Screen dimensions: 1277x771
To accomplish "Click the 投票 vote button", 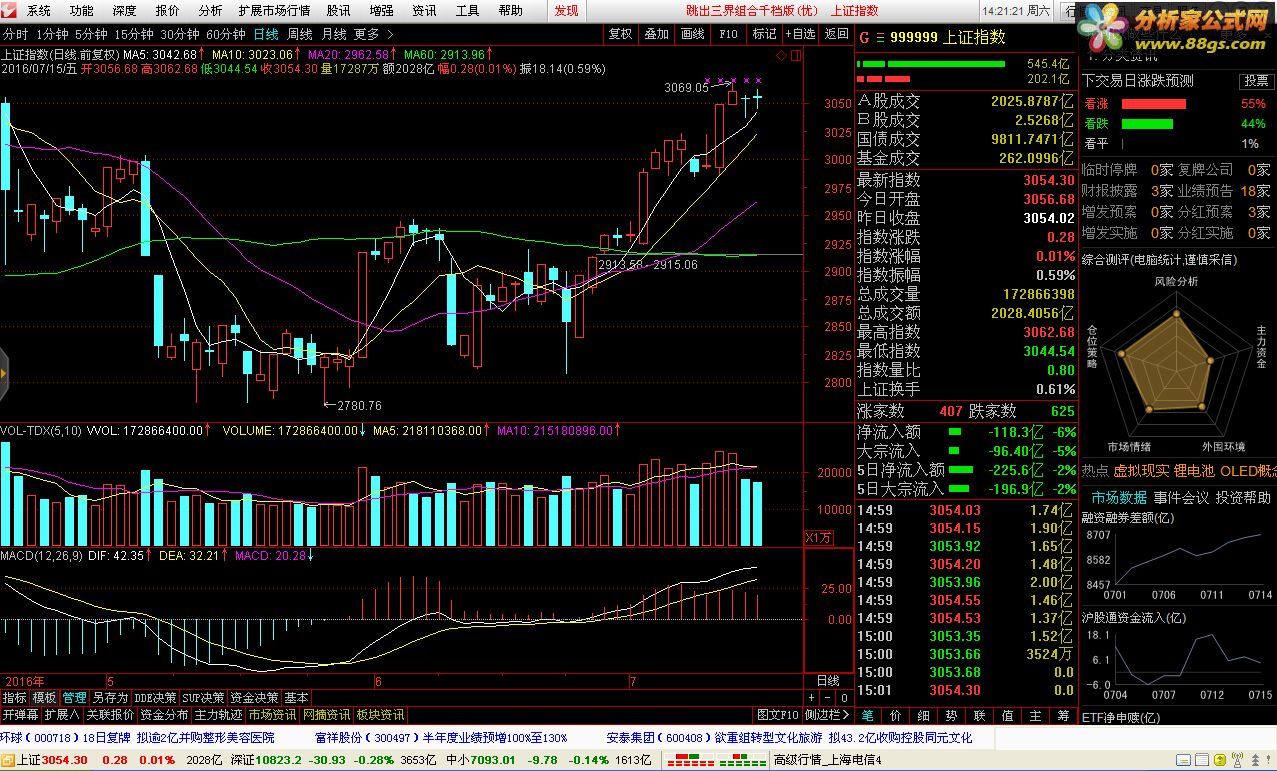I will pos(1255,81).
